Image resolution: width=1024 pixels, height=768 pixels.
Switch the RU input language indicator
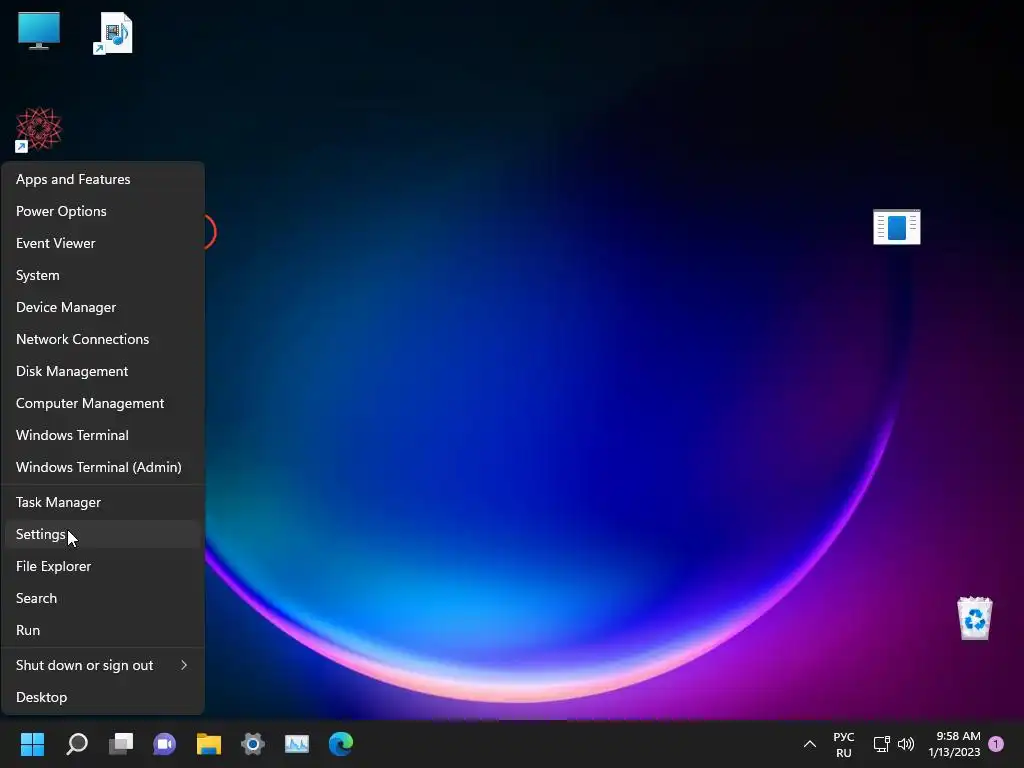click(x=844, y=744)
